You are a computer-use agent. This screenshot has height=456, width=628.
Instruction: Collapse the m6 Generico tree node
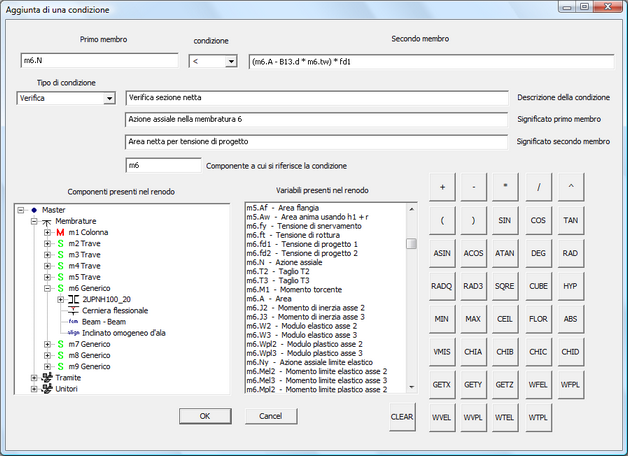pos(48,288)
